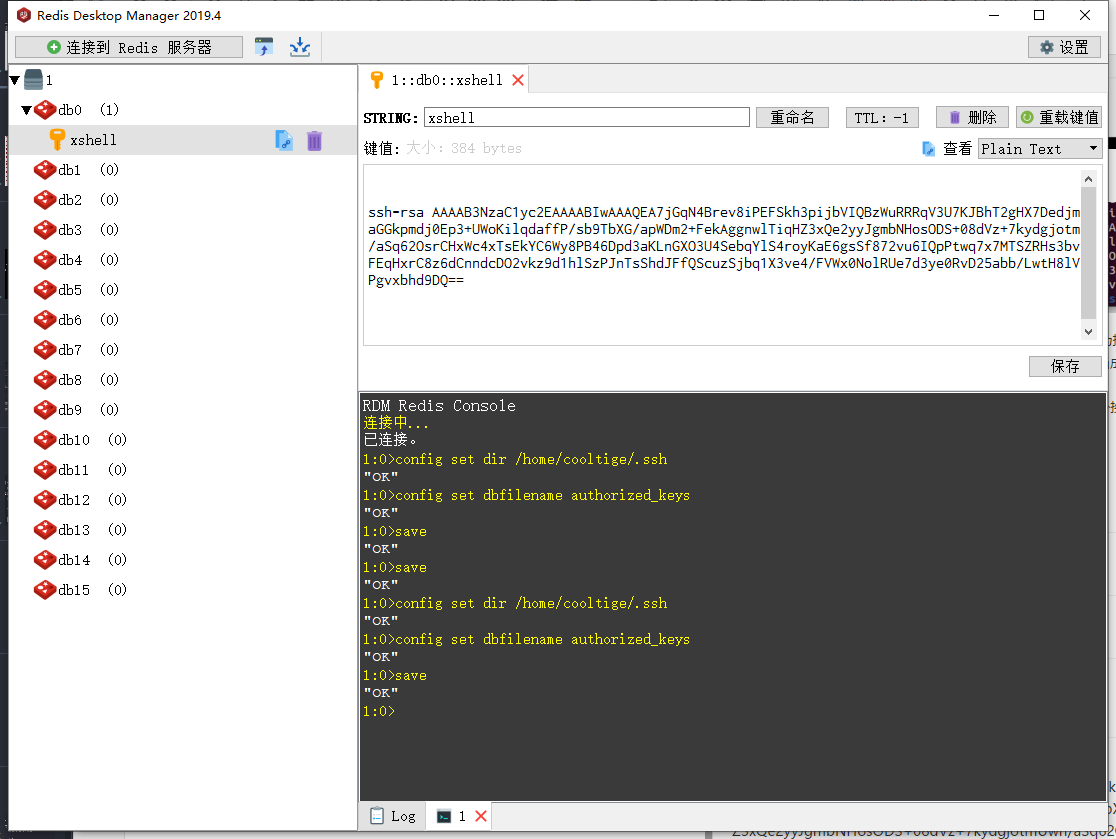Click the import connections toolbar icon

click(x=300, y=47)
